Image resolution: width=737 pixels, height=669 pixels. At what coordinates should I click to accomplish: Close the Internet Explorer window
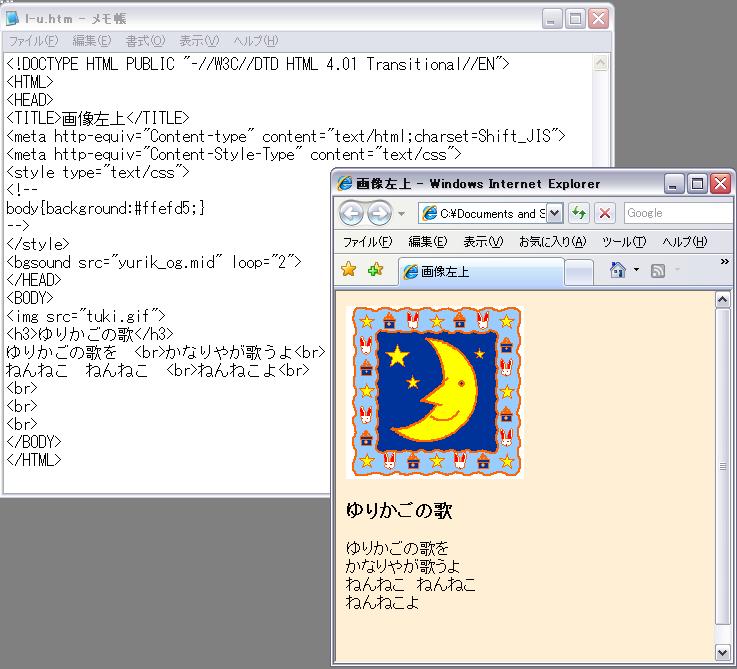pyautogui.click(x=721, y=183)
